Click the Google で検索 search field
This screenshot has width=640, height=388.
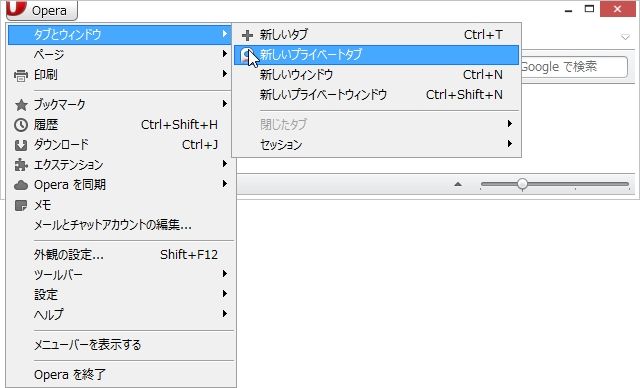(x=574, y=67)
